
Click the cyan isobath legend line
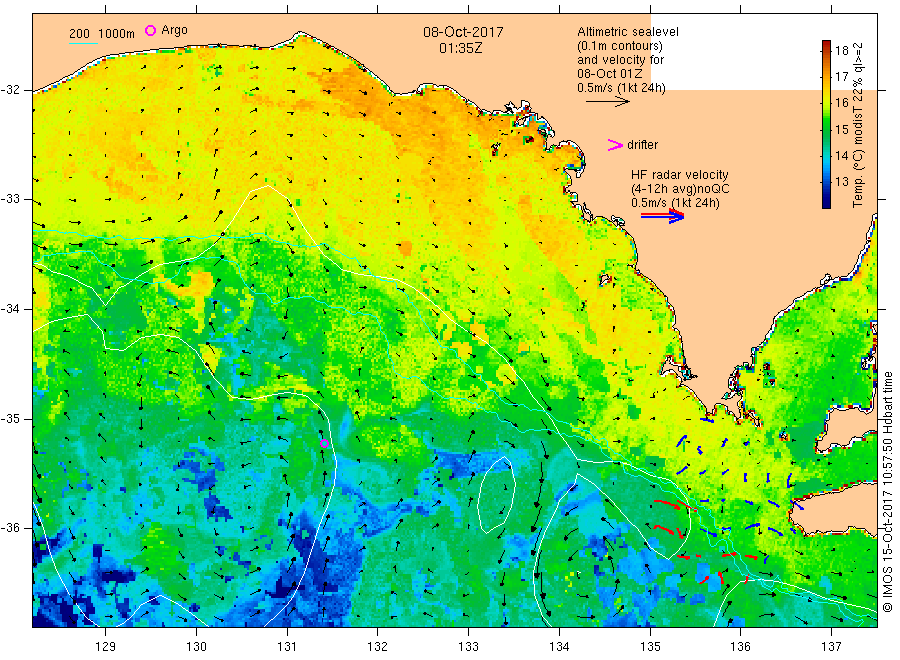pos(84,42)
